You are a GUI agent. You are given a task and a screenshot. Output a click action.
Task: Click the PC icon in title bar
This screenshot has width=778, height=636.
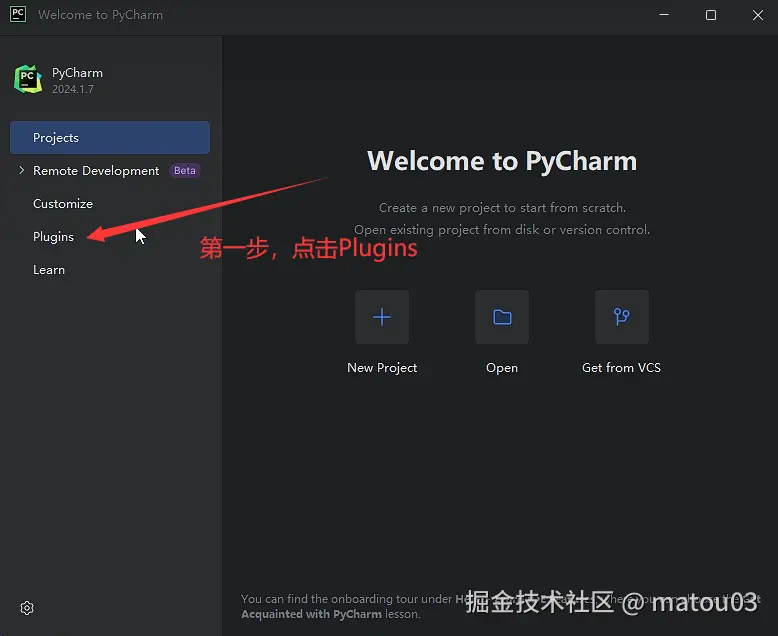click(18, 14)
